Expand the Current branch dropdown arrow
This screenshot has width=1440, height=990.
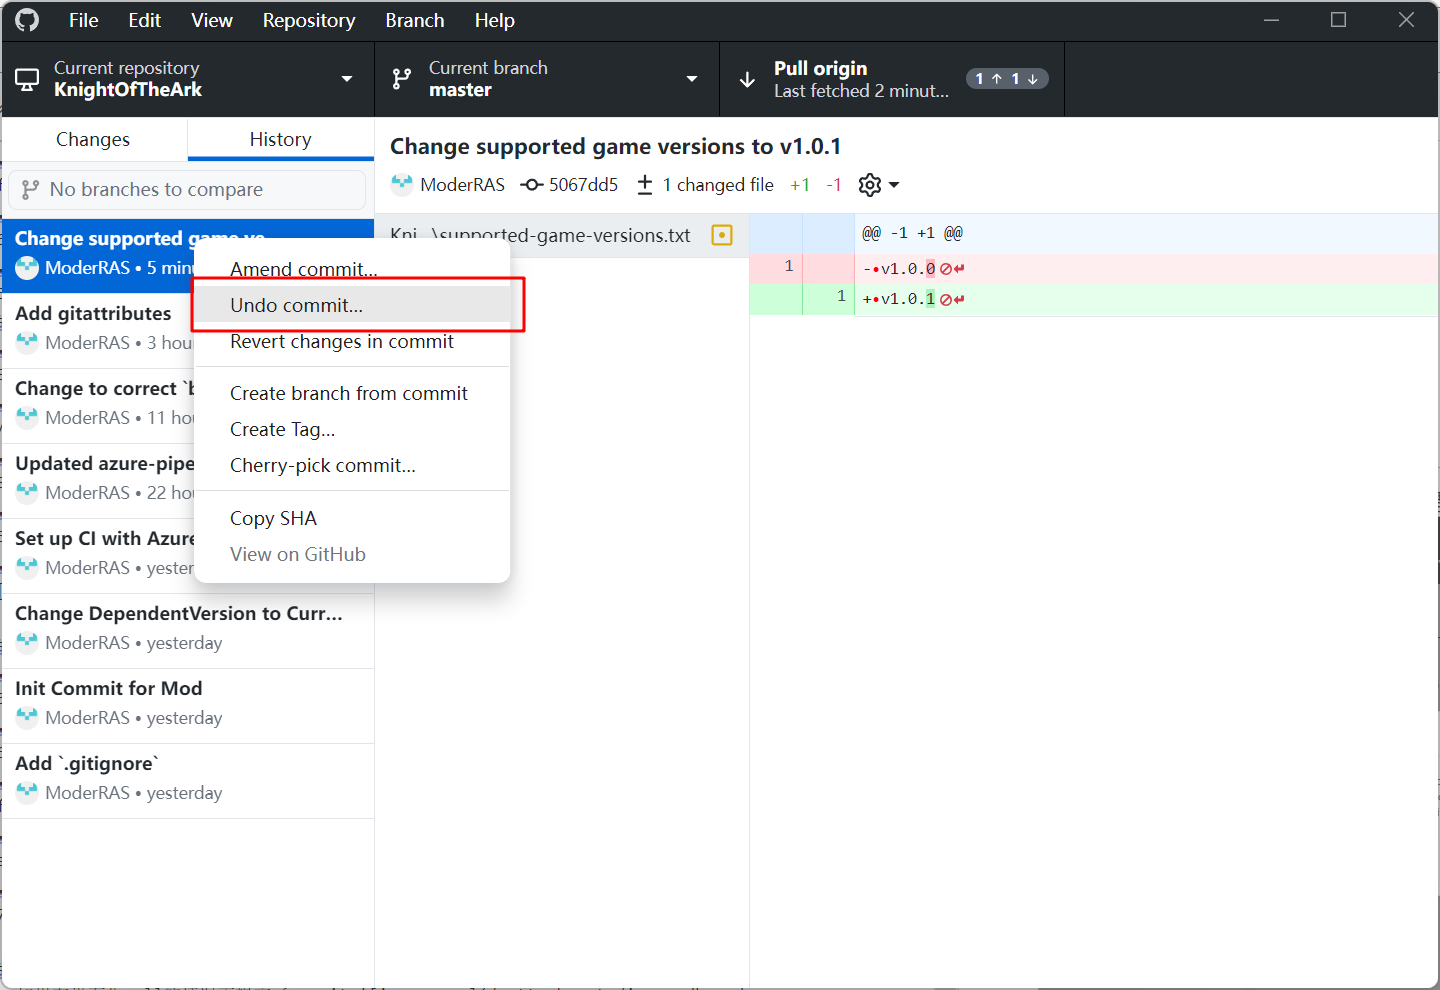pyautogui.click(x=691, y=79)
